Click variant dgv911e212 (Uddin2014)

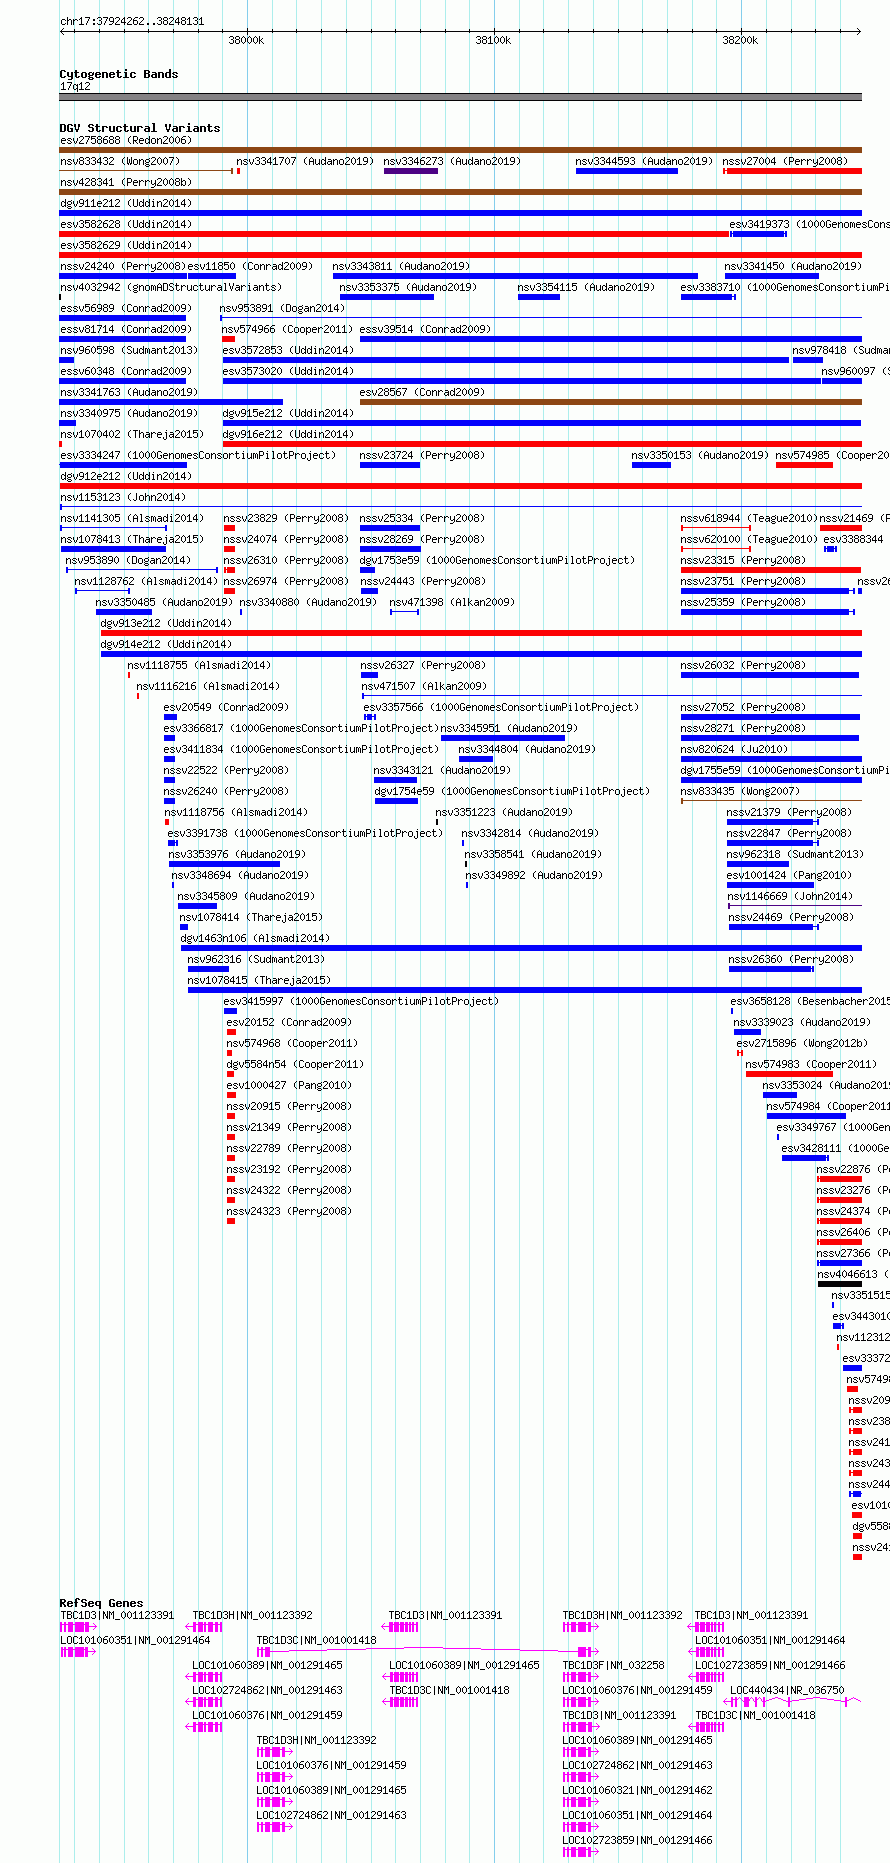point(126,203)
